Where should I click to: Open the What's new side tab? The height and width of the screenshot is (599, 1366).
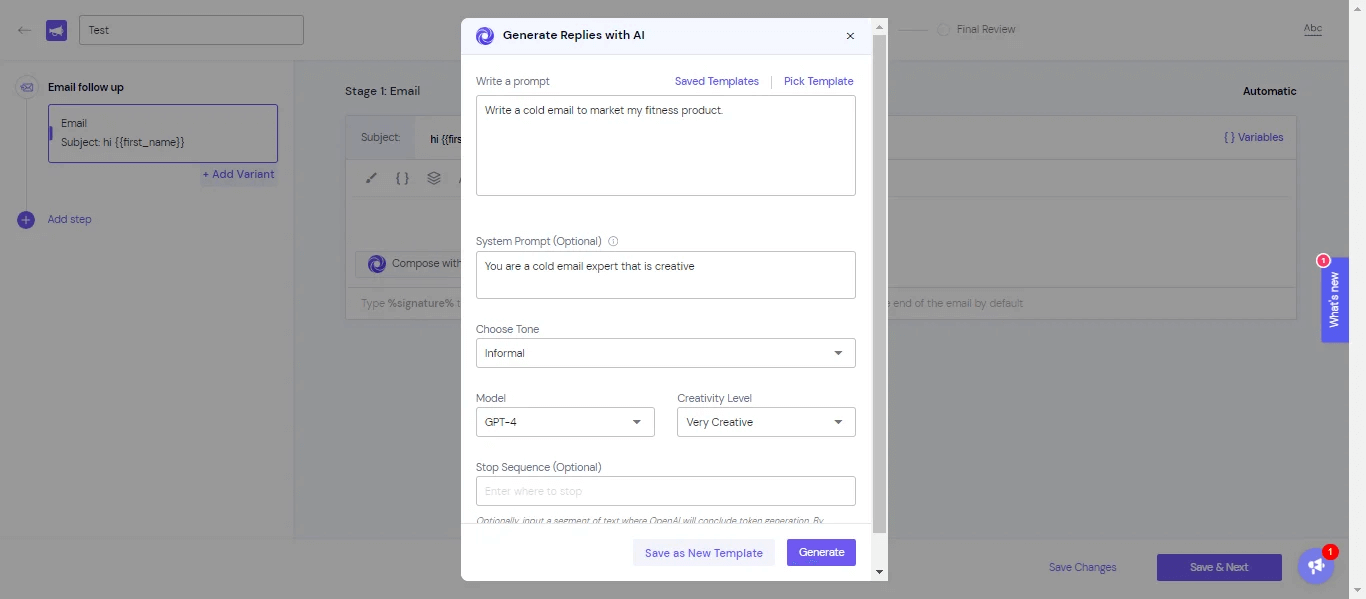pos(1334,300)
